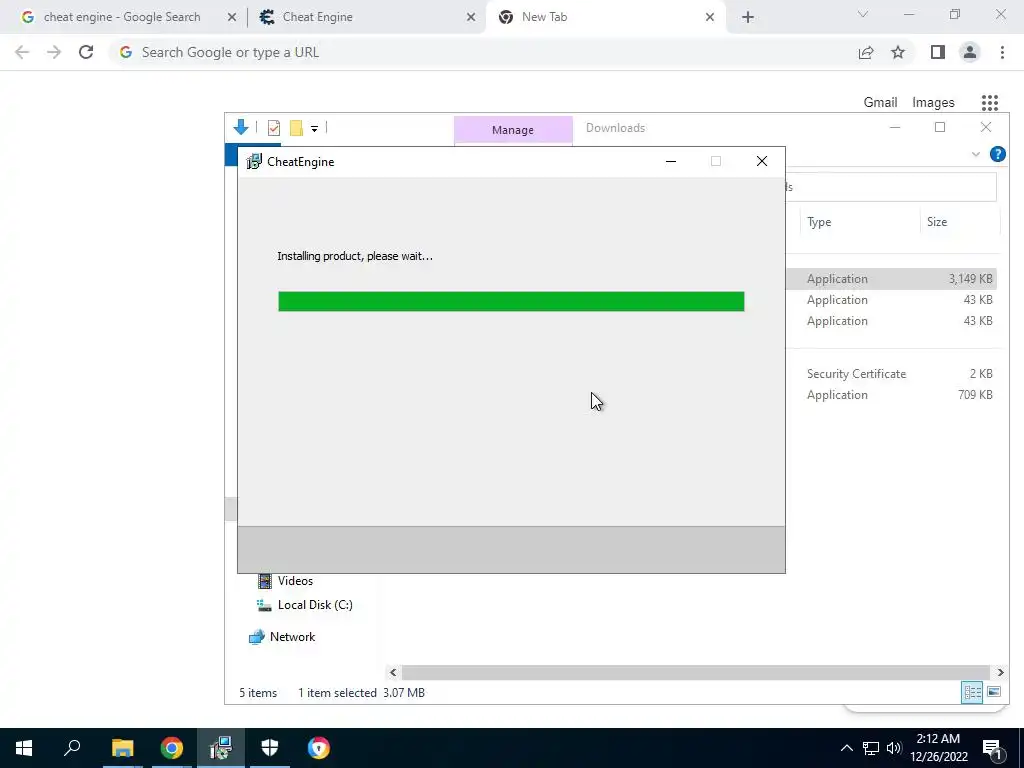Open the Windows Start menu
The width and height of the screenshot is (1024, 768).
[x=24, y=748]
